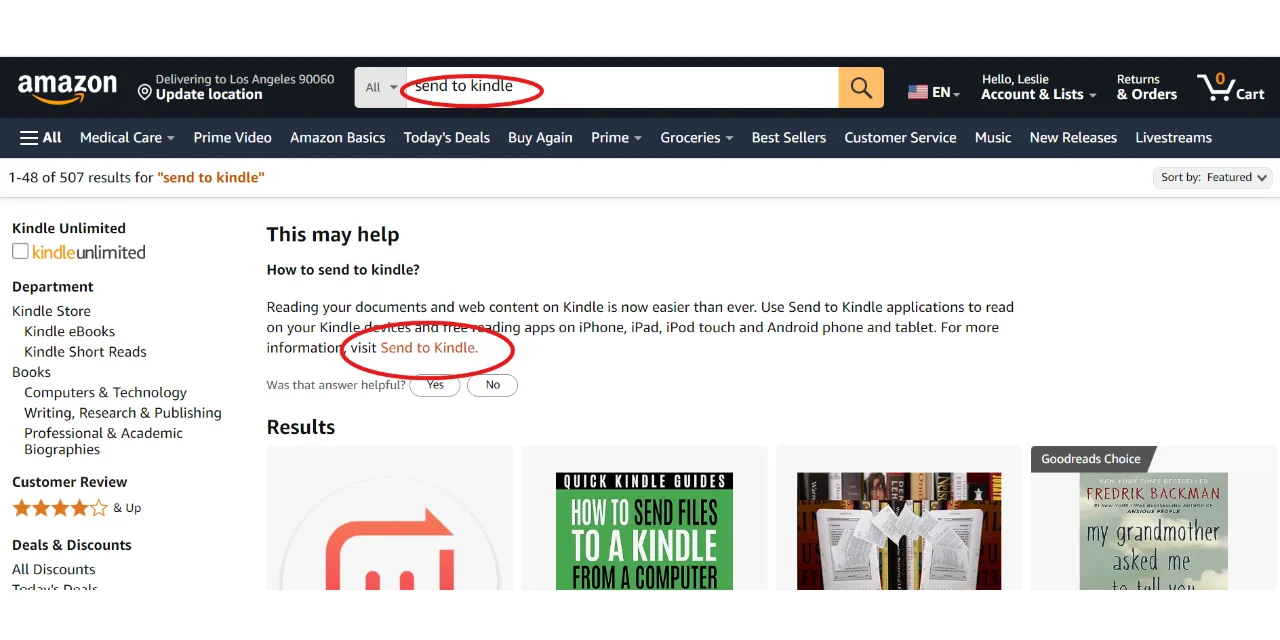
Task: Select the Books department
Action: click(x=31, y=372)
